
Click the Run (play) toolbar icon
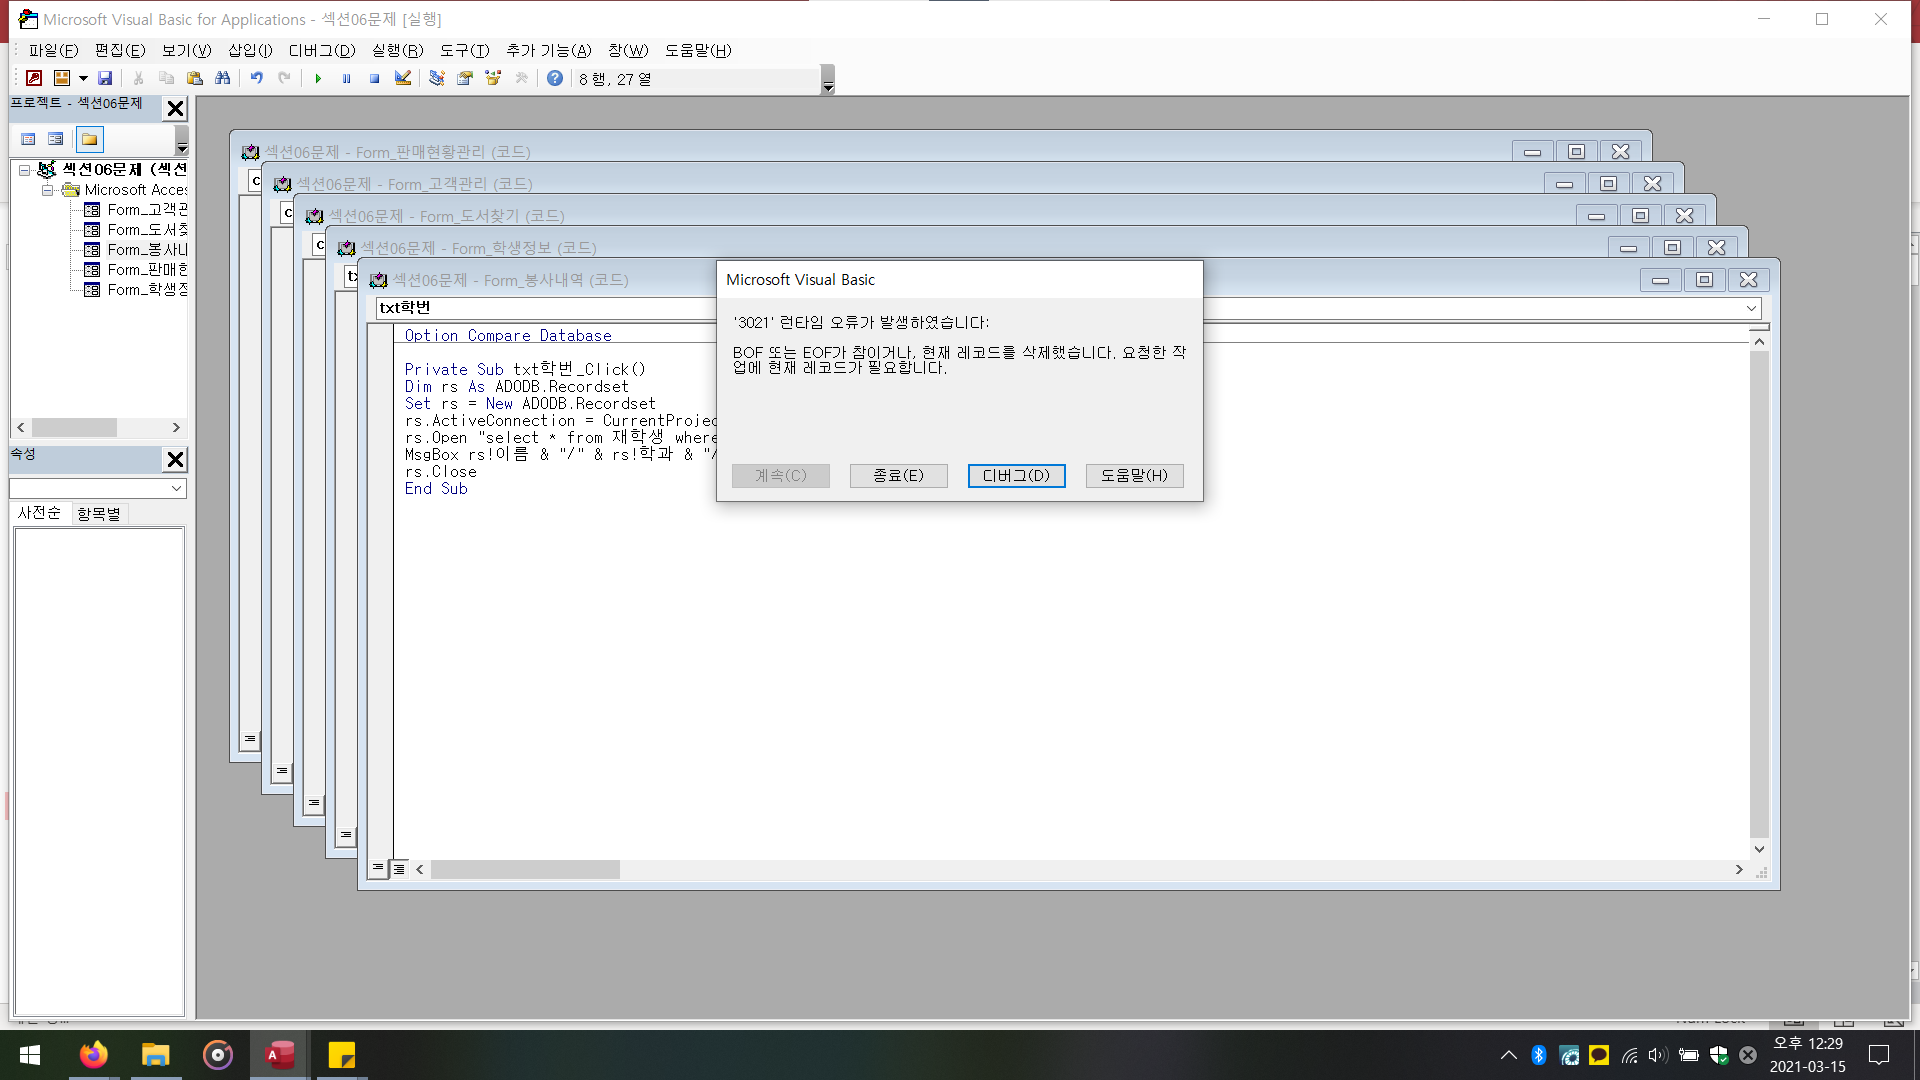pyautogui.click(x=318, y=78)
